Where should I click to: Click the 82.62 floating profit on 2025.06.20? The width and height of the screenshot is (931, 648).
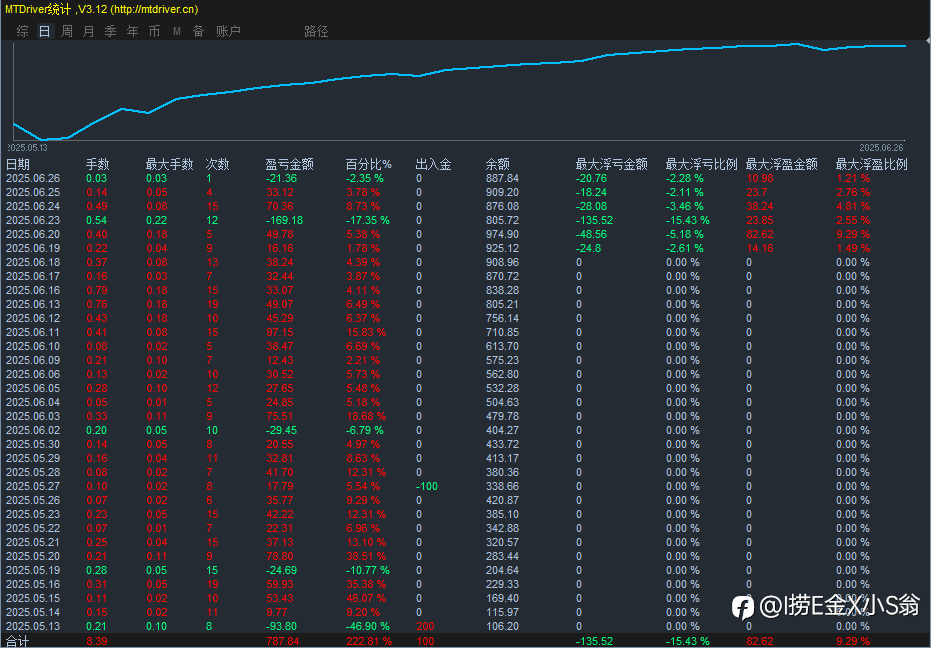tap(760, 234)
